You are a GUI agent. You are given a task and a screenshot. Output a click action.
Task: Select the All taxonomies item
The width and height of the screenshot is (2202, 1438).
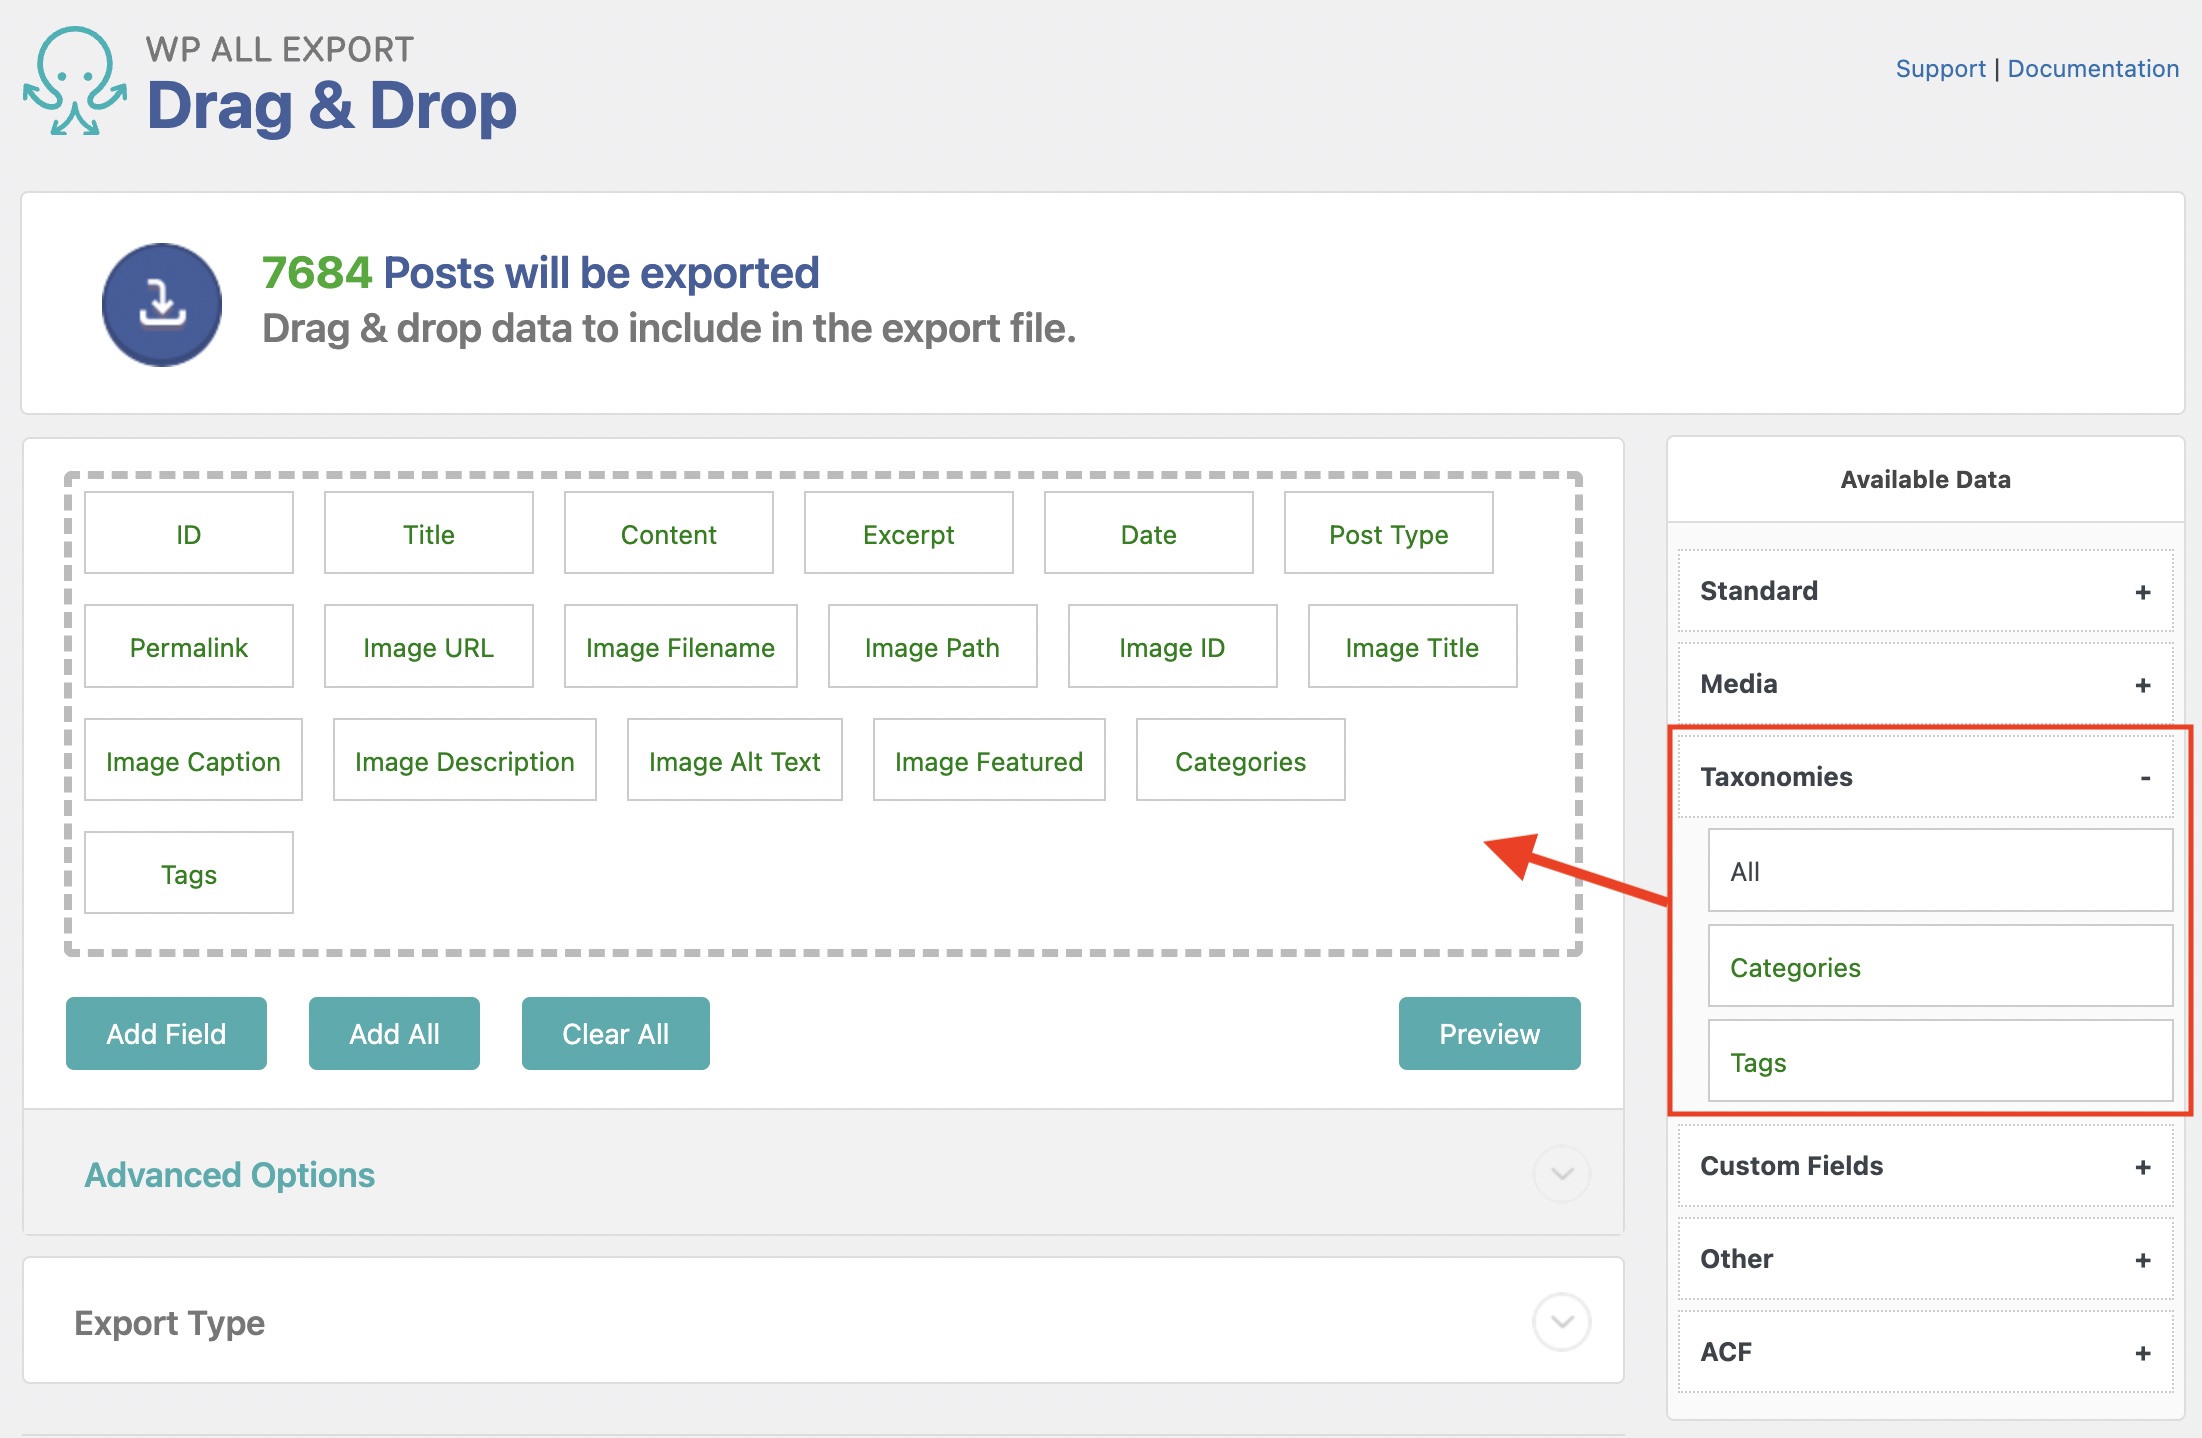(x=1939, y=871)
